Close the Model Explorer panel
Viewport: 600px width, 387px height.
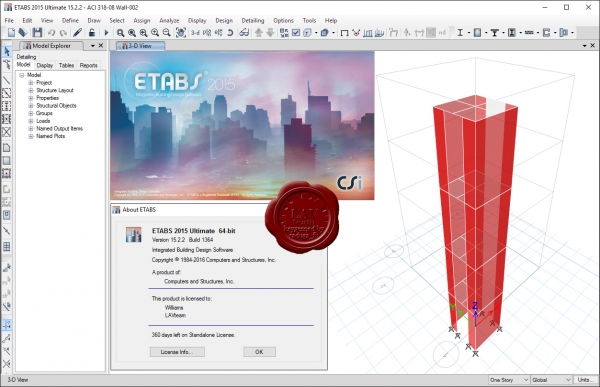coord(101,46)
